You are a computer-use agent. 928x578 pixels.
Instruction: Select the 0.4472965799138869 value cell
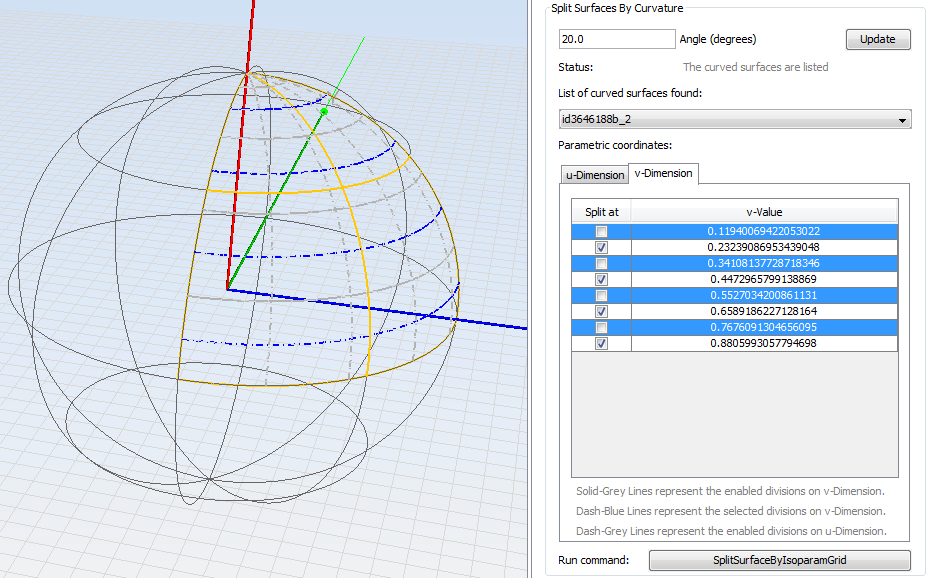click(x=764, y=279)
